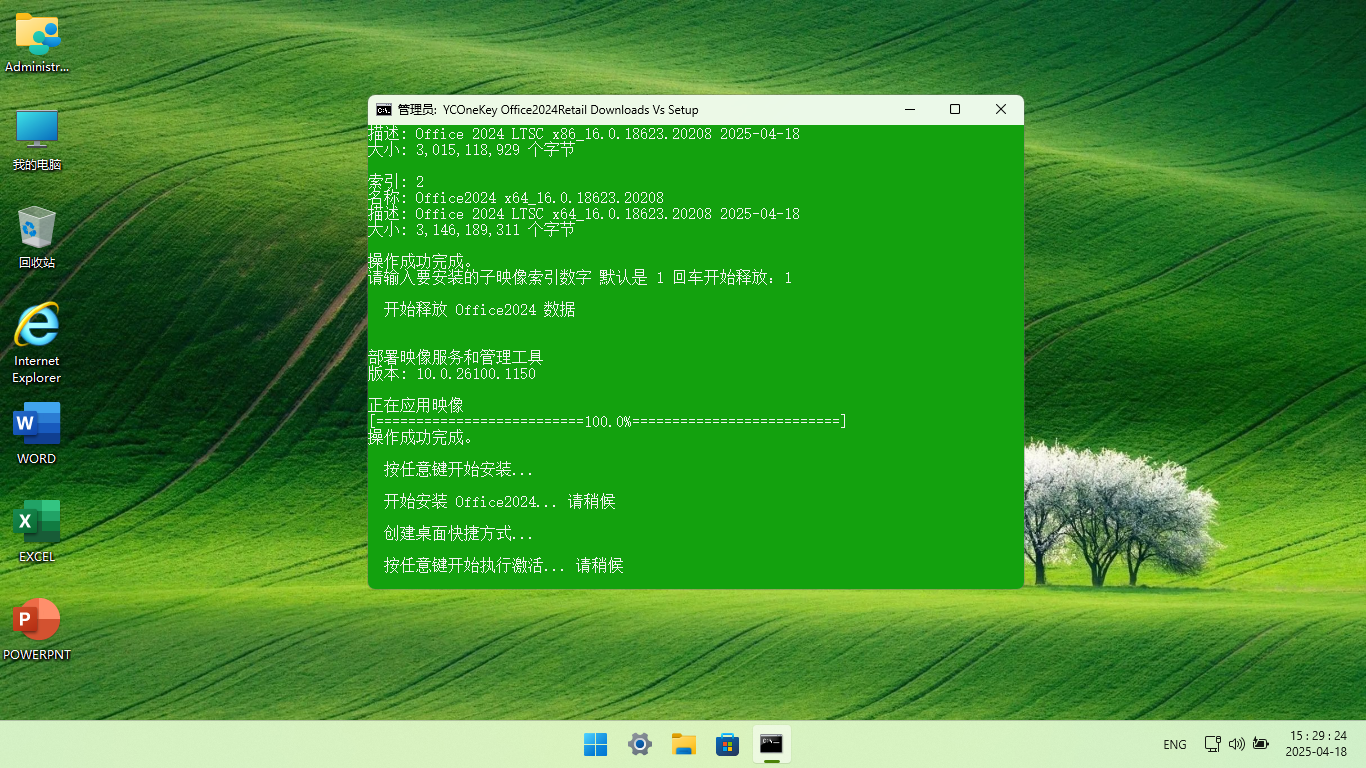Viewport: 1366px width, 768px height.
Task: Open the Windows Start menu
Action: pyautogui.click(x=595, y=744)
